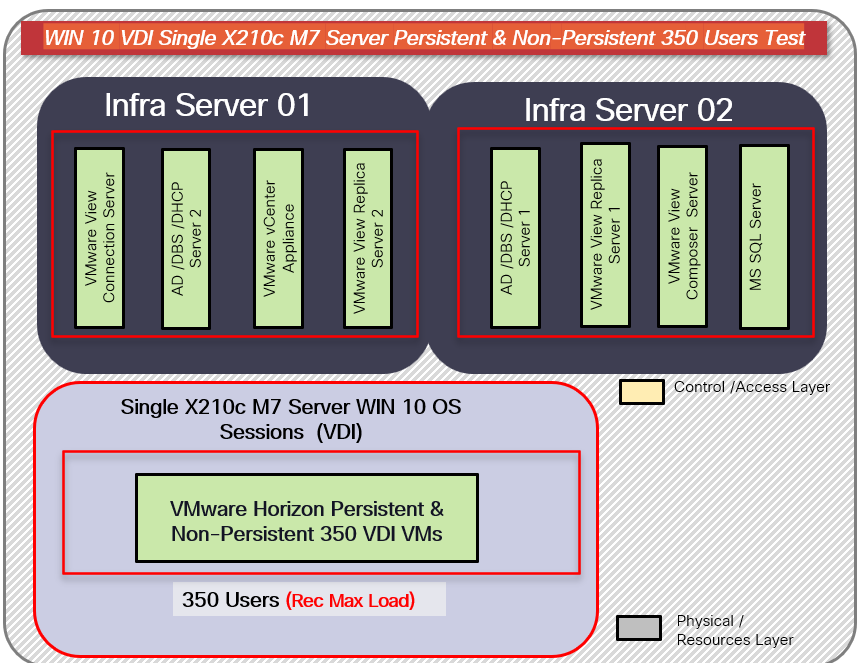Screen dimensions: 858x663
Task: Click the gray Physical / Resources Layer swatch
Action: 639,628
